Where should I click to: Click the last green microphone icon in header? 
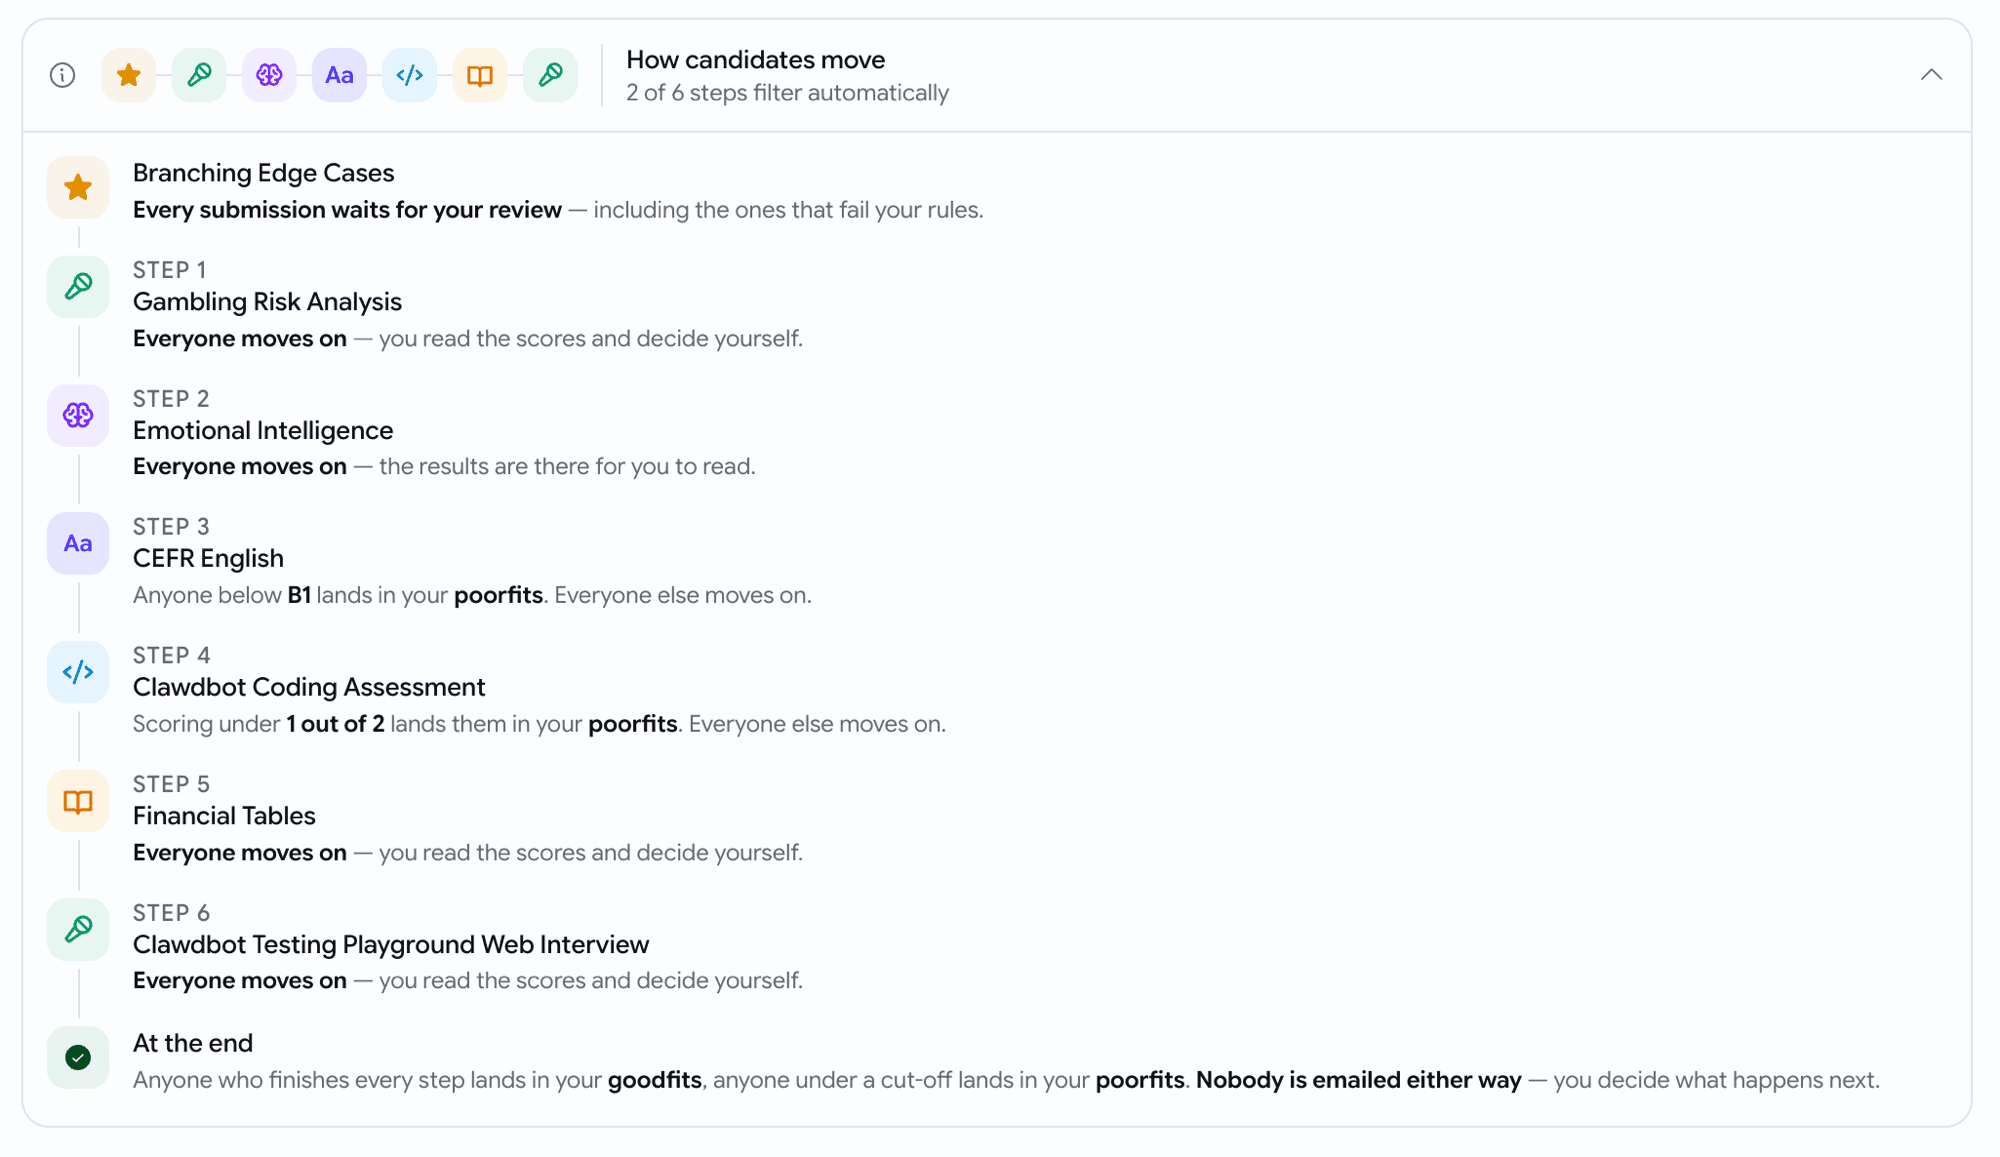pyautogui.click(x=550, y=75)
